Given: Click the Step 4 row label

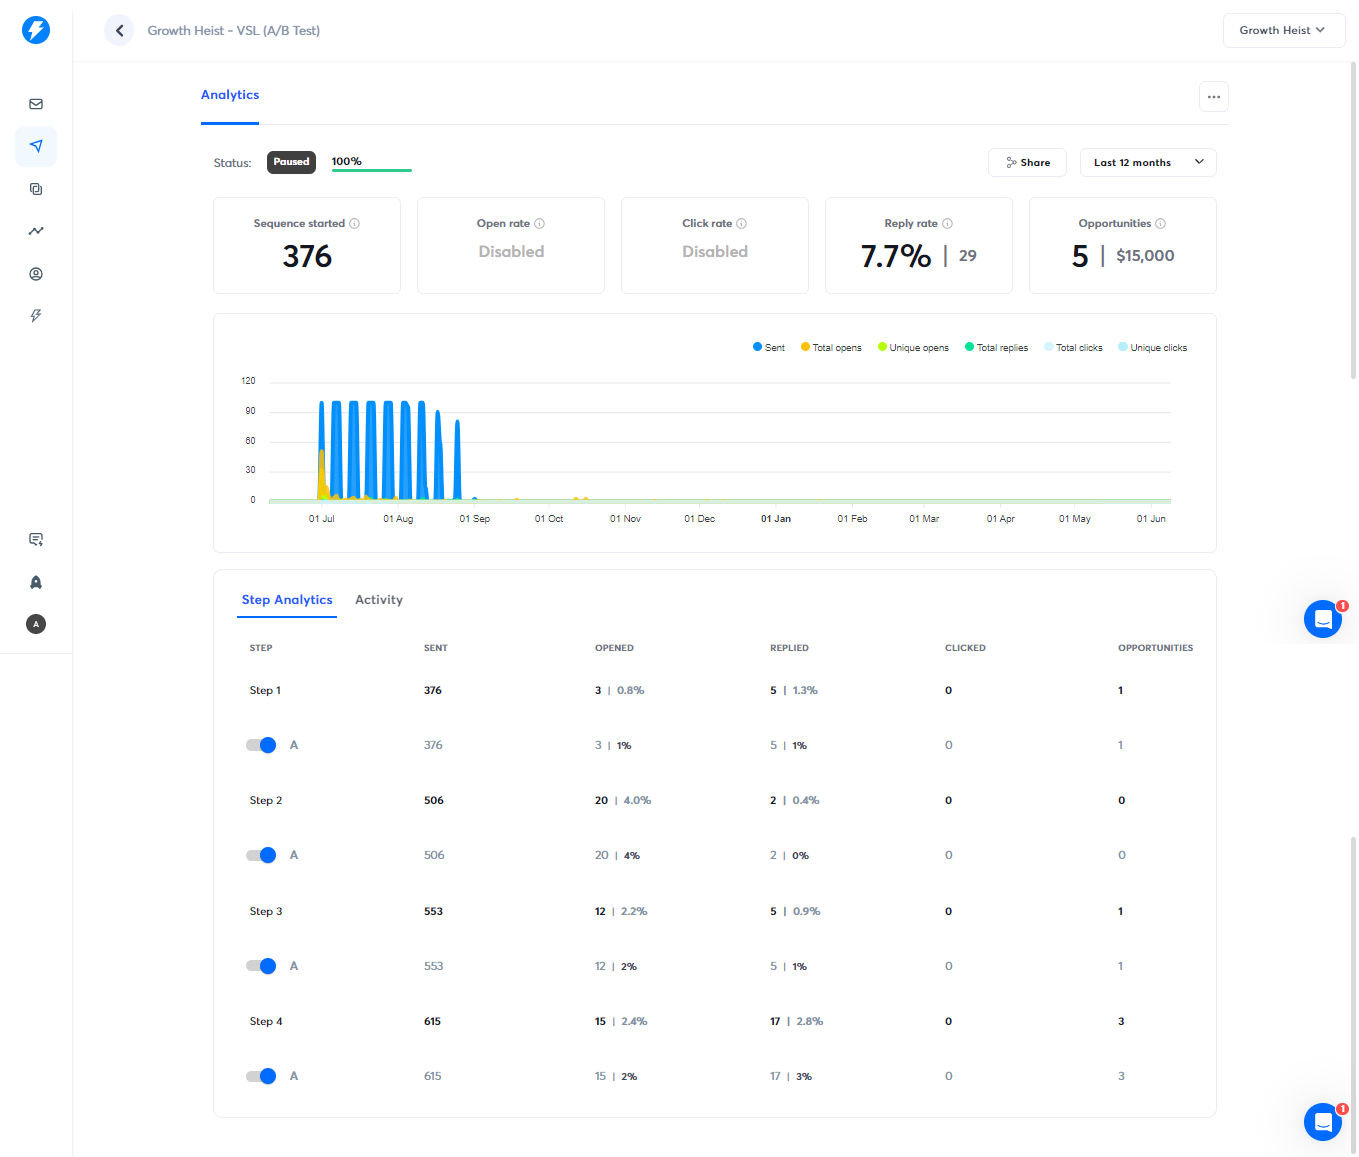Looking at the screenshot, I should [266, 1021].
